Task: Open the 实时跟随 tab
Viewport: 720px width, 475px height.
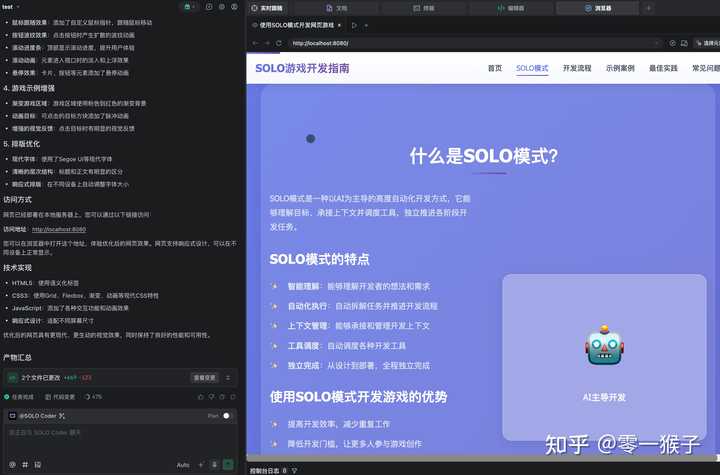Action: coord(267,8)
